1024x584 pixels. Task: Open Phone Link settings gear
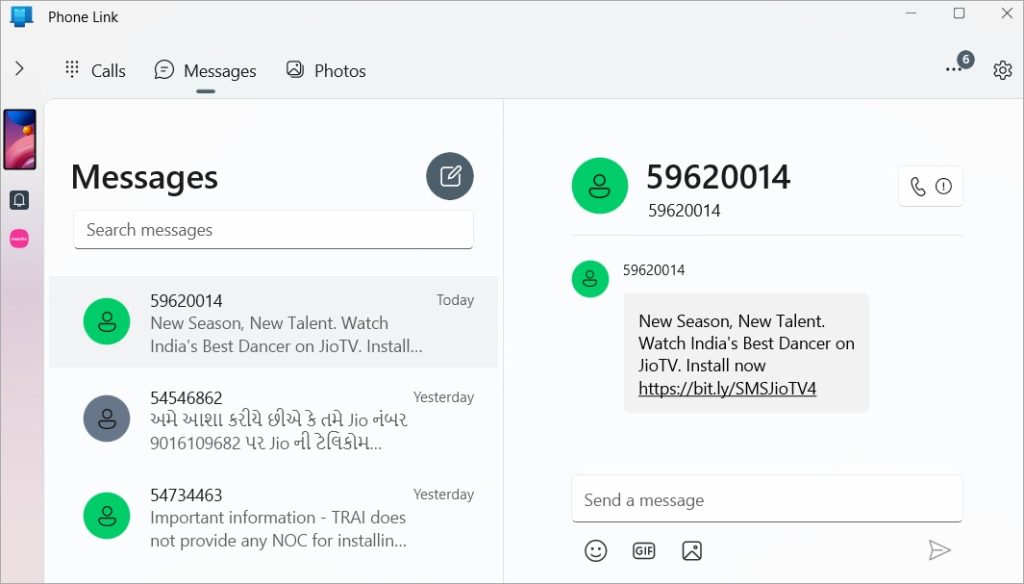point(1002,70)
